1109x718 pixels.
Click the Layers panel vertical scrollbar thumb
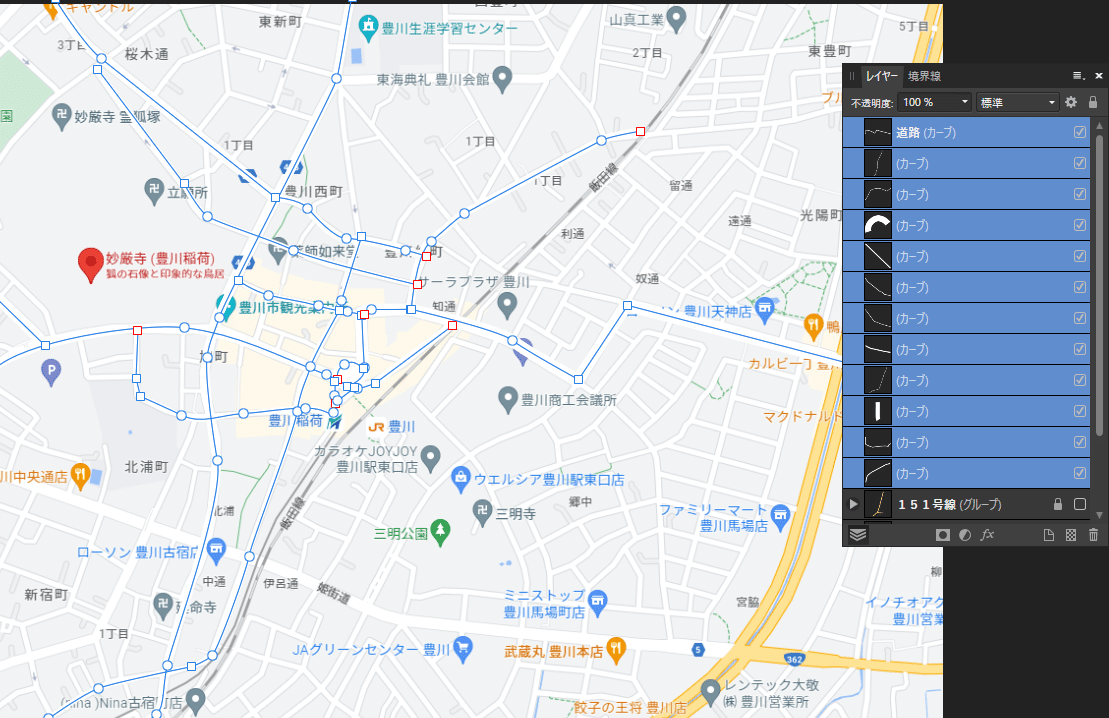[1099, 283]
